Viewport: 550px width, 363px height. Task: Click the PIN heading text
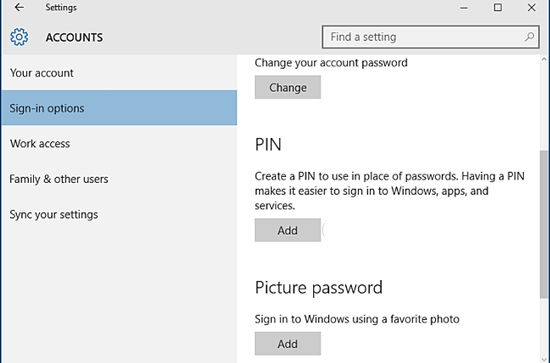268,144
